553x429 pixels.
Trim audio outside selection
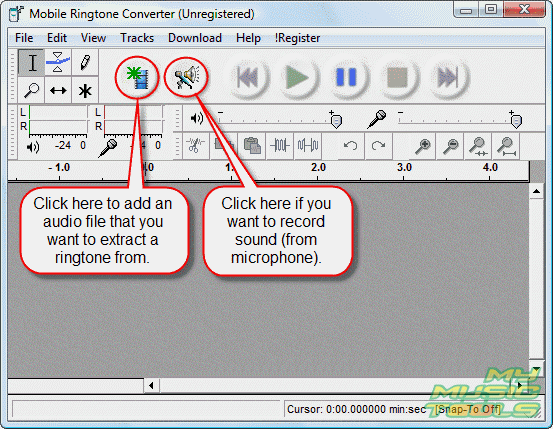coord(280,145)
